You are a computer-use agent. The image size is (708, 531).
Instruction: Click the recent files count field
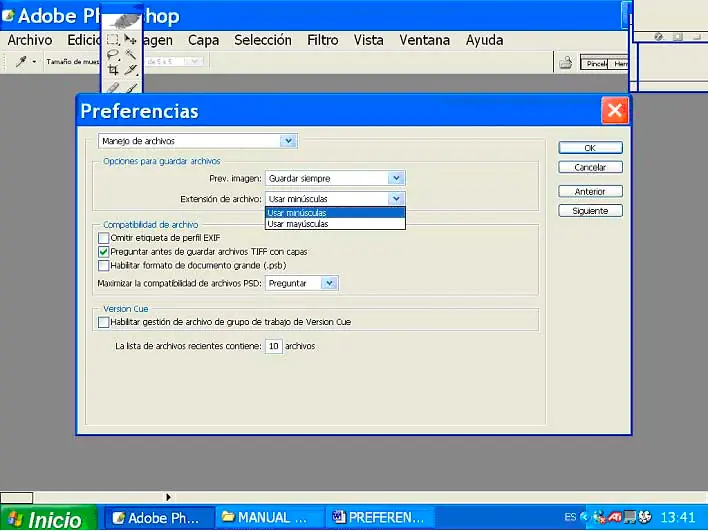(x=274, y=346)
